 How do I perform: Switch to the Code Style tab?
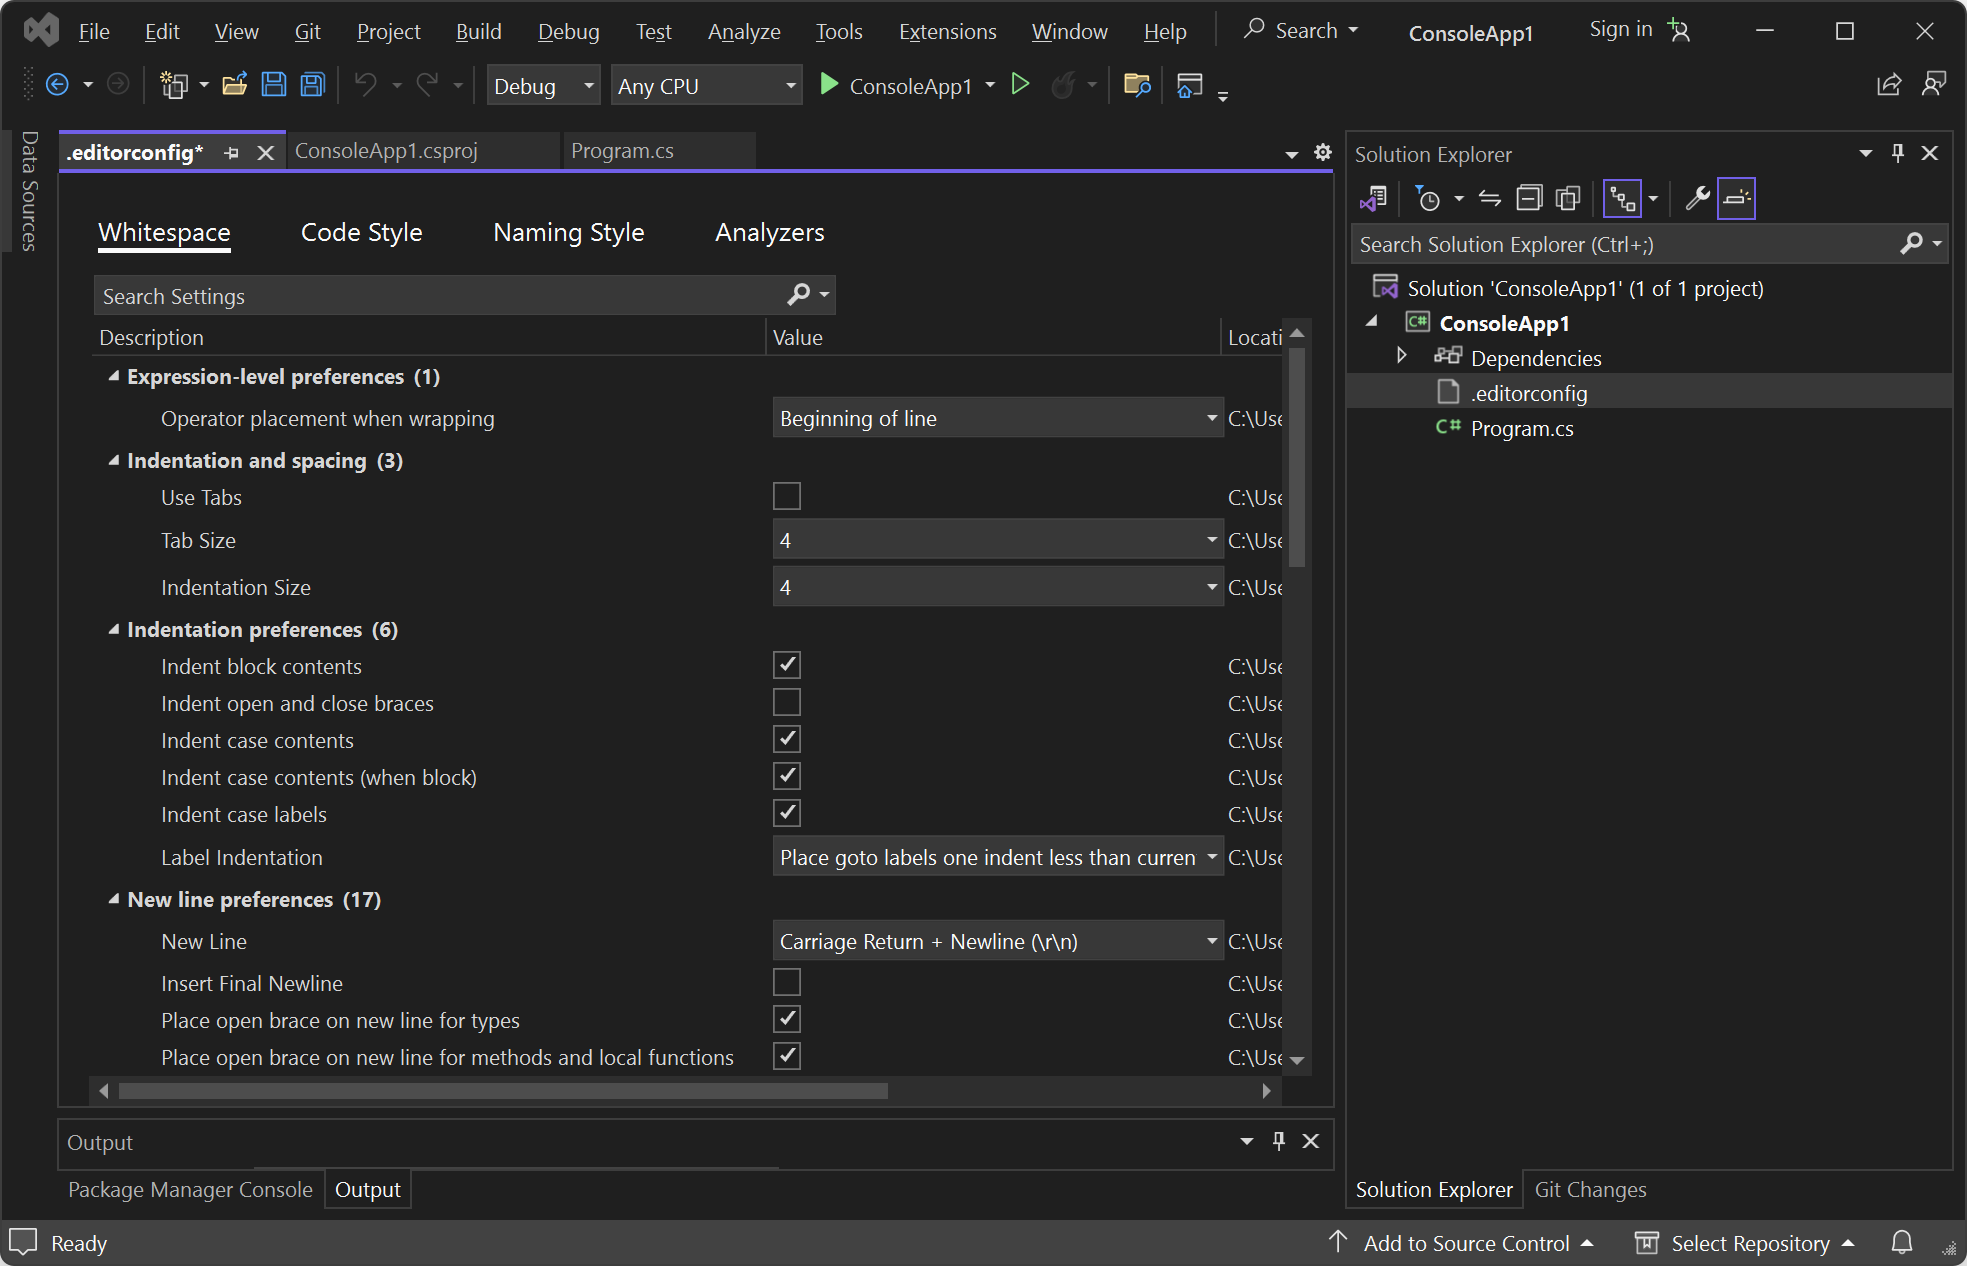360,231
